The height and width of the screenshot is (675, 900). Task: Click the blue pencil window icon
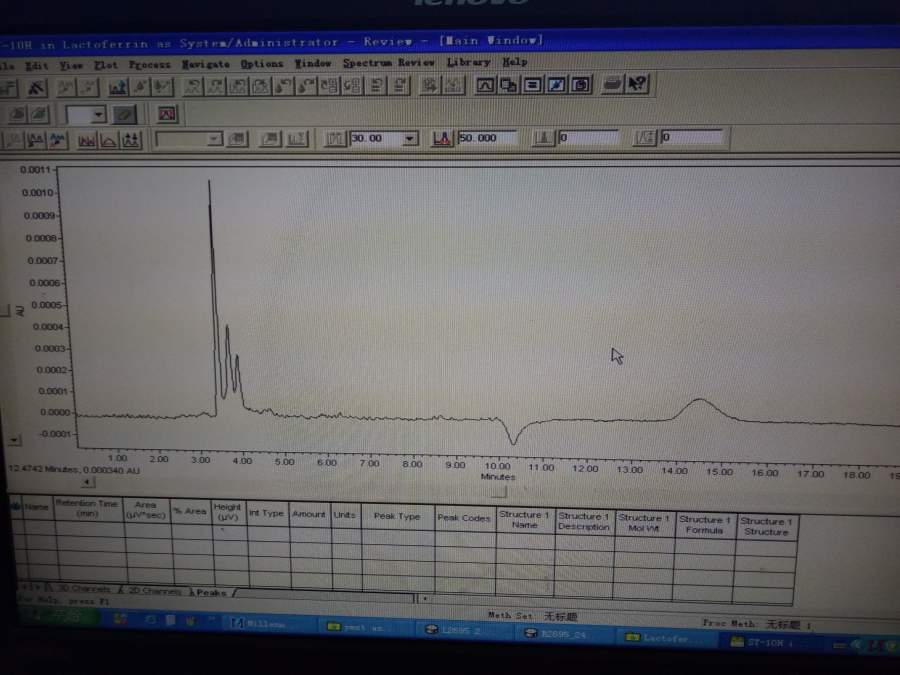[556, 85]
